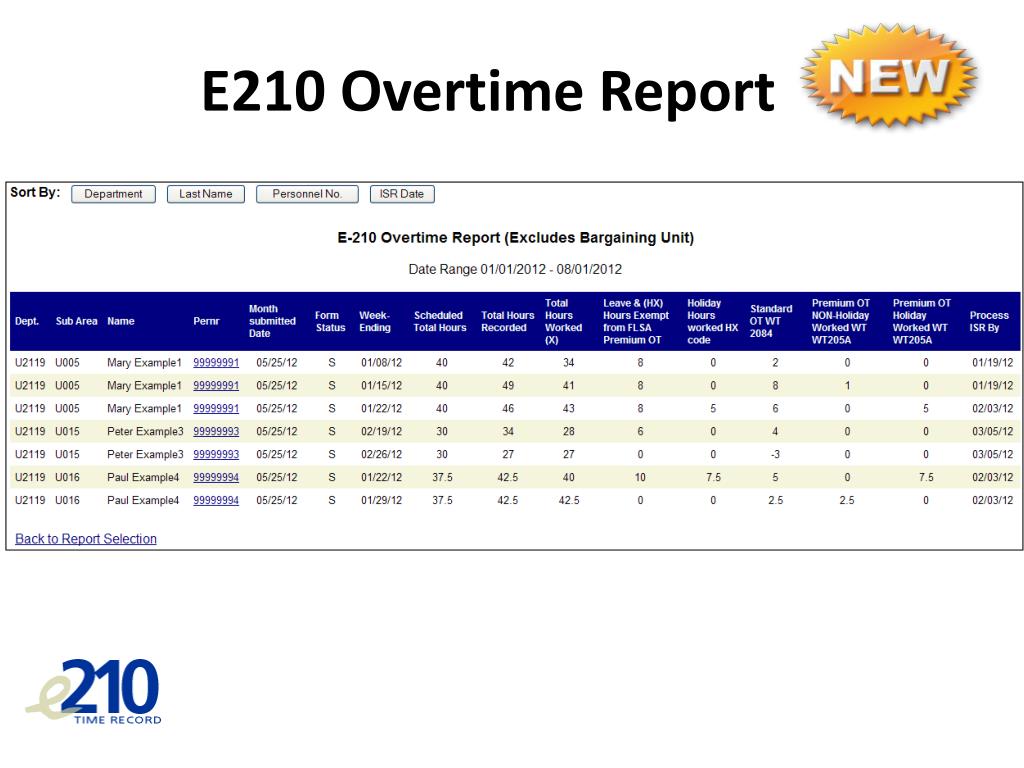
Task: Select the Week-Ending column header
Action: [x=375, y=321]
